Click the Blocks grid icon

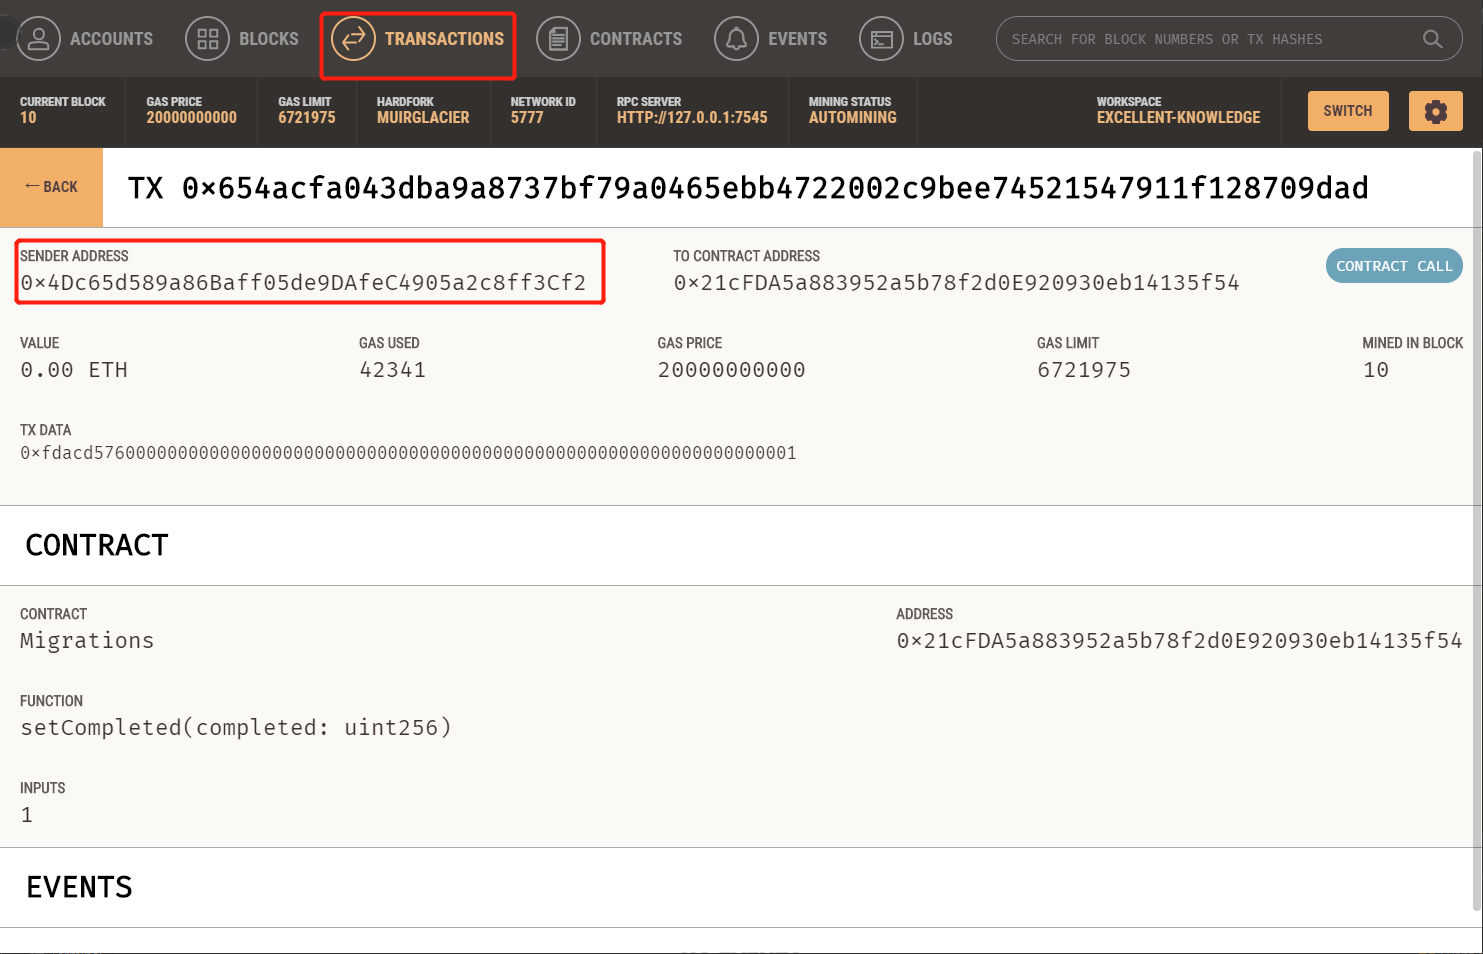[x=207, y=39]
